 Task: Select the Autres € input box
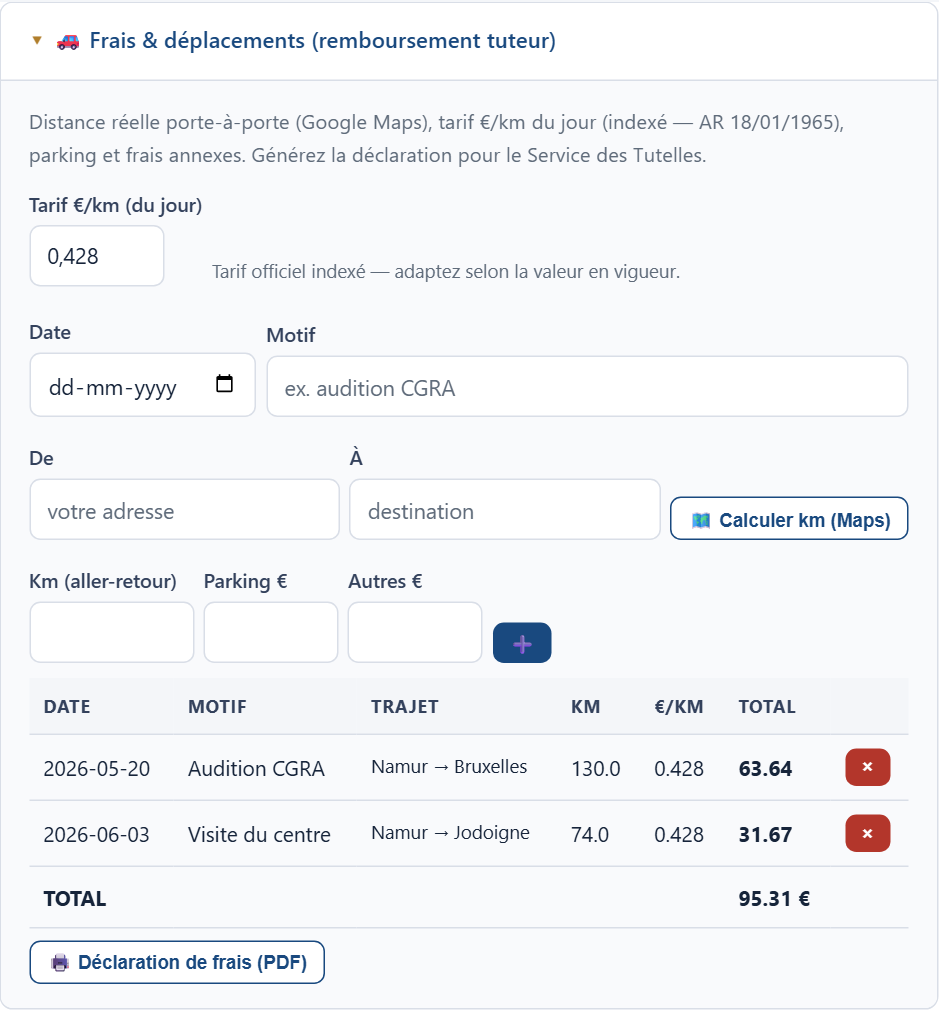[415, 633]
